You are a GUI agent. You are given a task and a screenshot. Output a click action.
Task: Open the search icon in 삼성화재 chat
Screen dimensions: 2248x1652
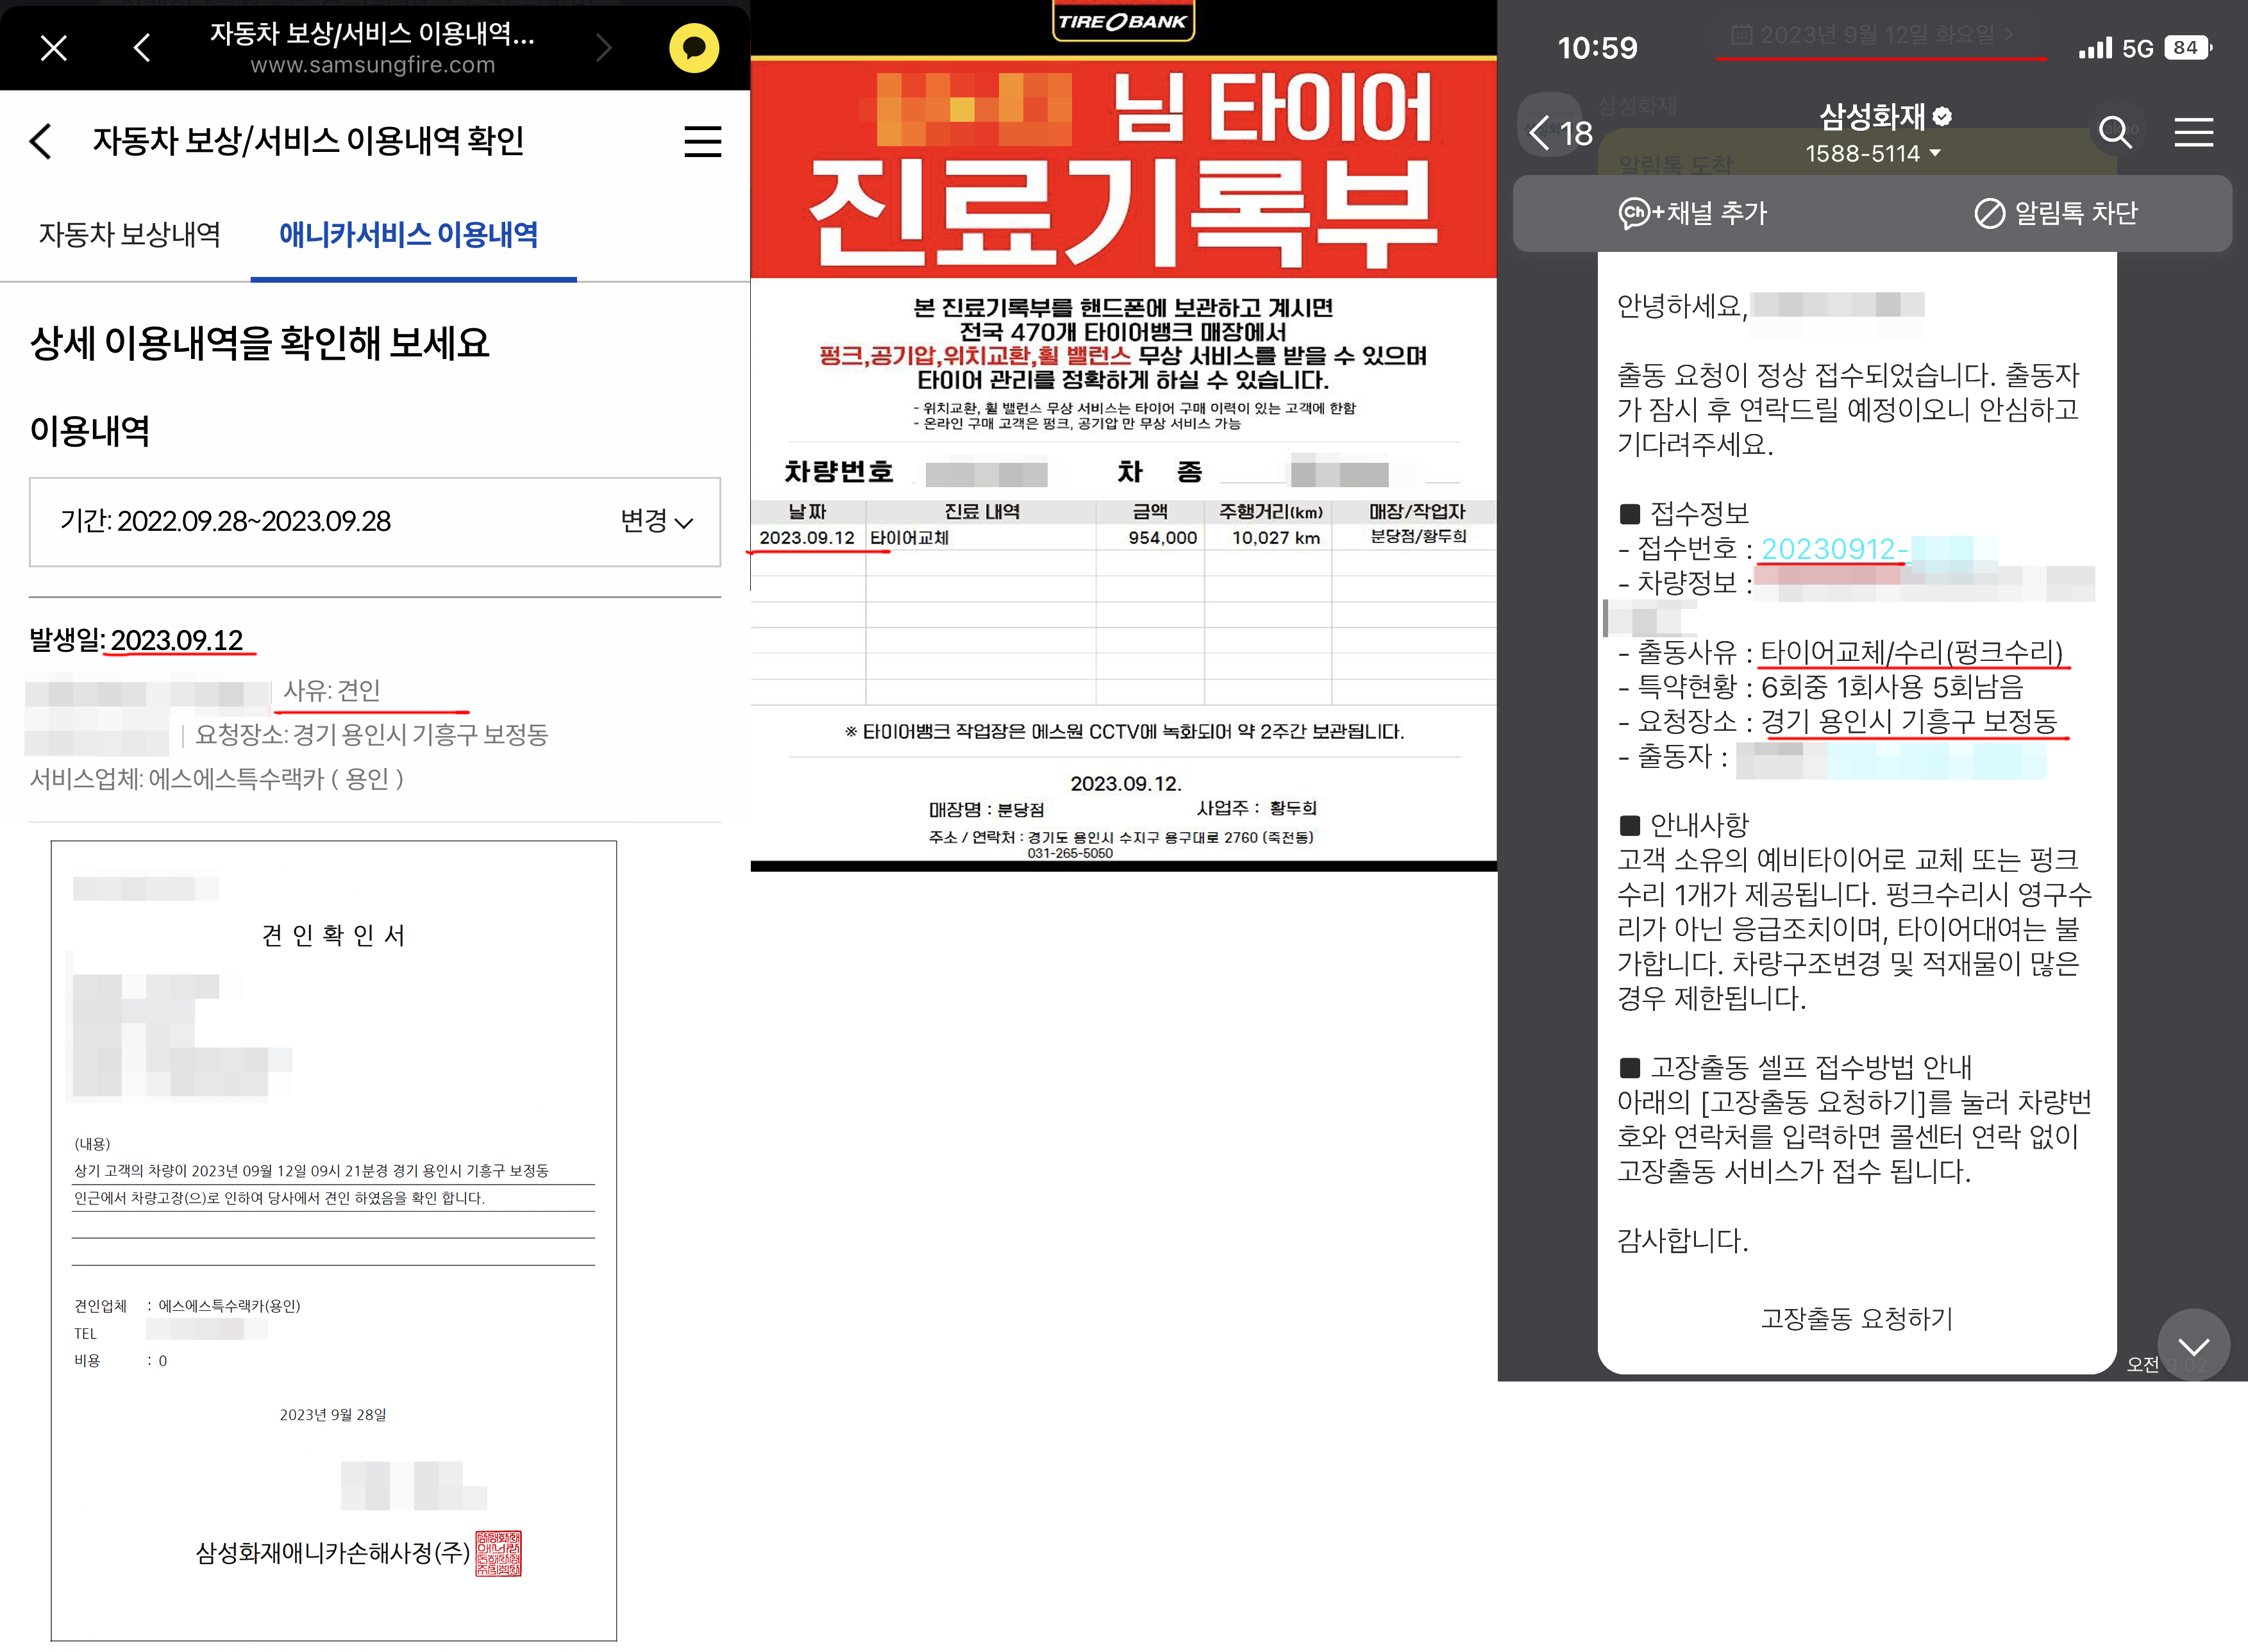point(2114,132)
